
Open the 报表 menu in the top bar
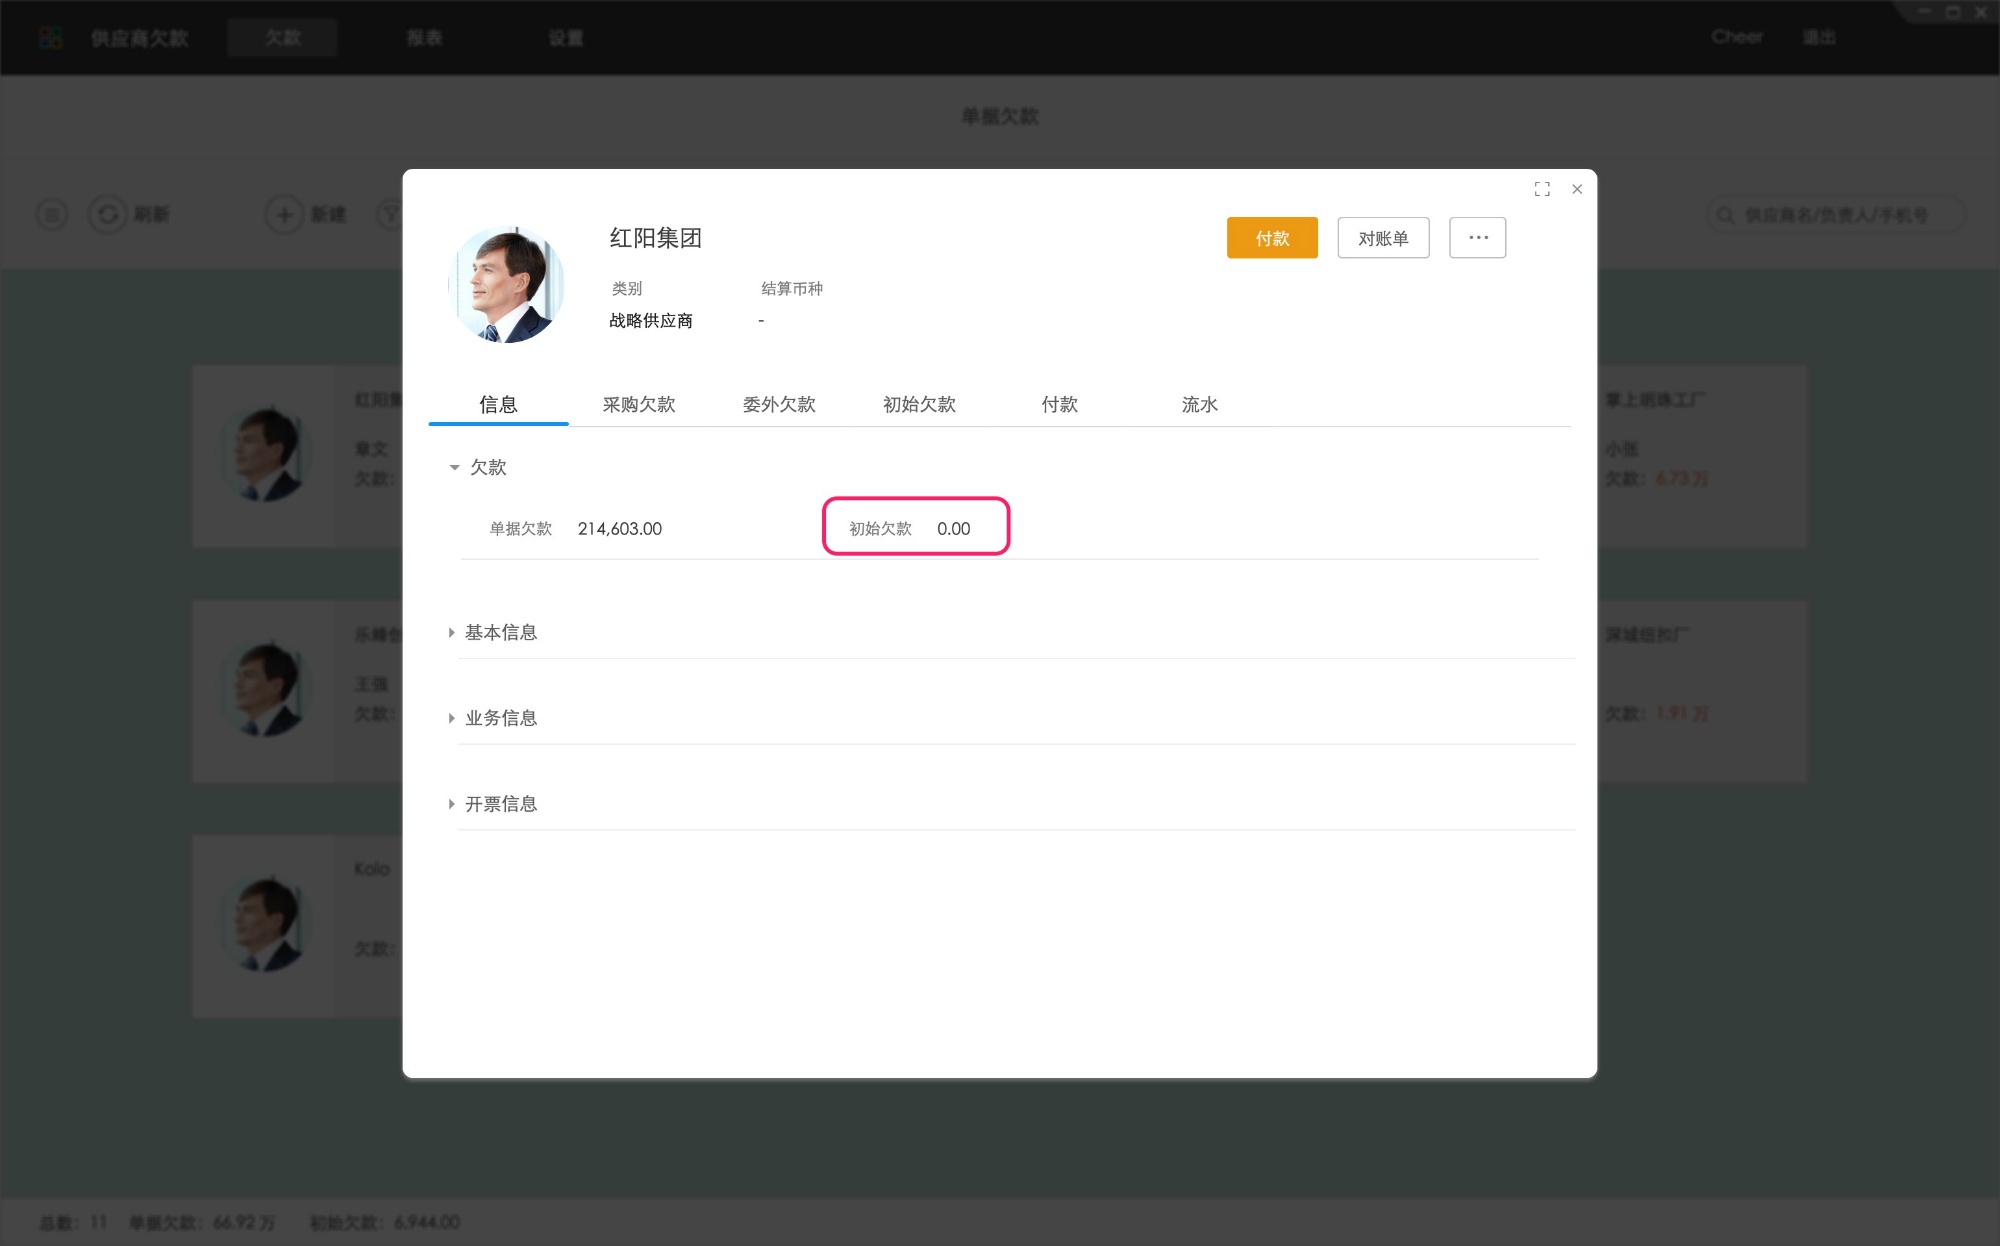[424, 37]
